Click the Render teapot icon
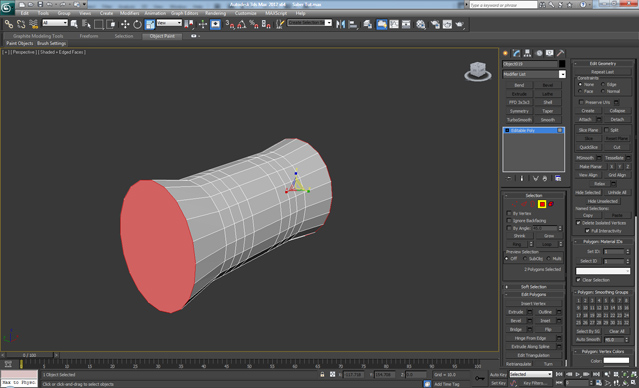The height and width of the screenshot is (388, 639). tap(460, 24)
